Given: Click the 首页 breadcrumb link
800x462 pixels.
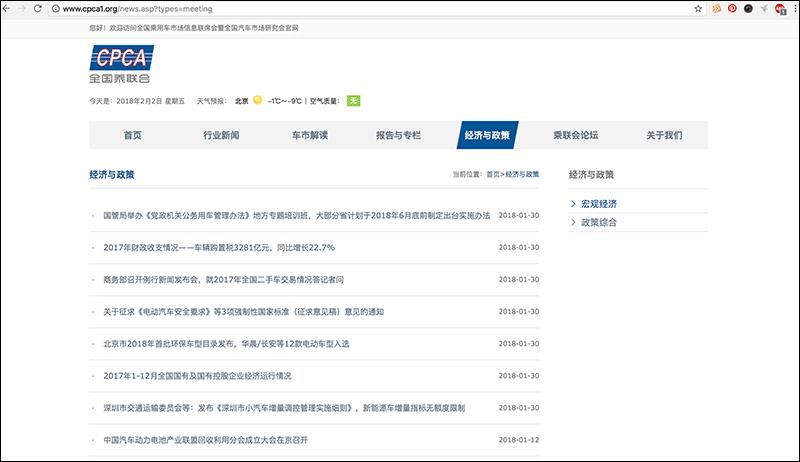Looking at the screenshot, I should point(493,174).
